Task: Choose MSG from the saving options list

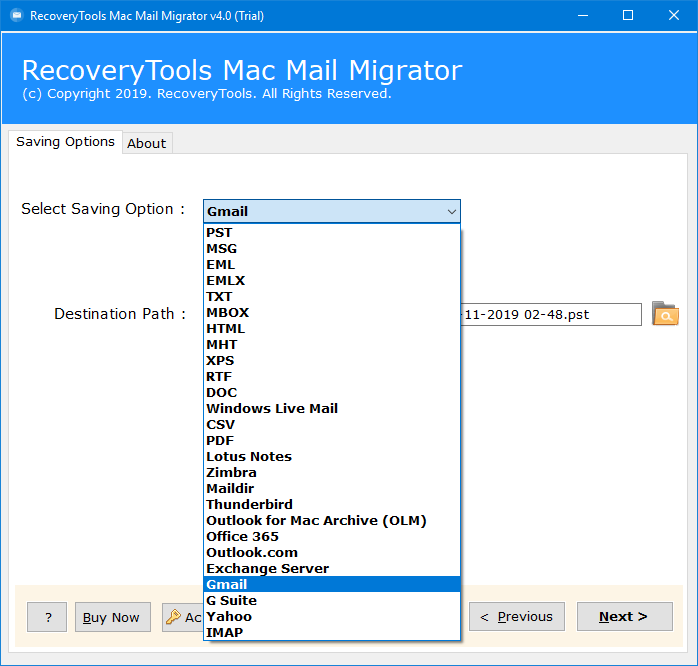Action: tap(332, 248)
